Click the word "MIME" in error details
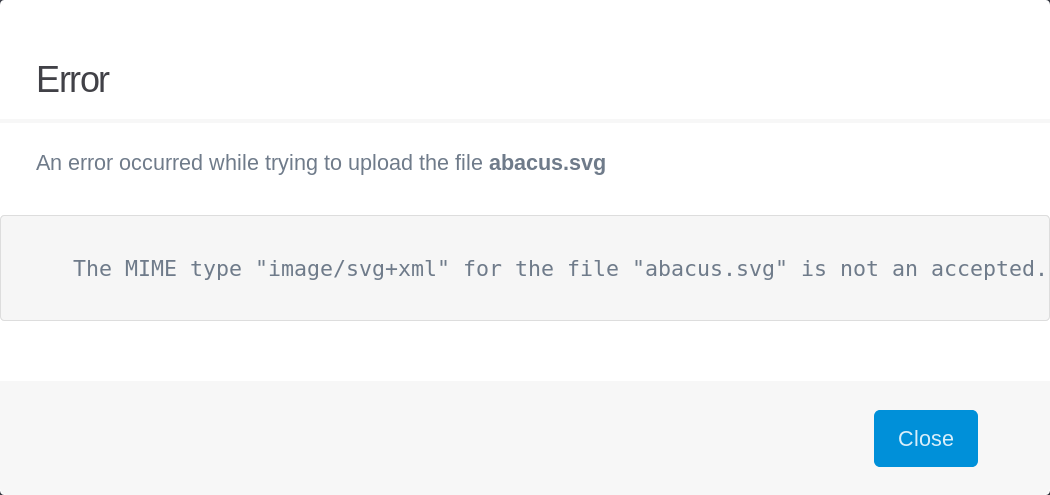This screenshot has width=1050, height=495. [x=151, y=269]
